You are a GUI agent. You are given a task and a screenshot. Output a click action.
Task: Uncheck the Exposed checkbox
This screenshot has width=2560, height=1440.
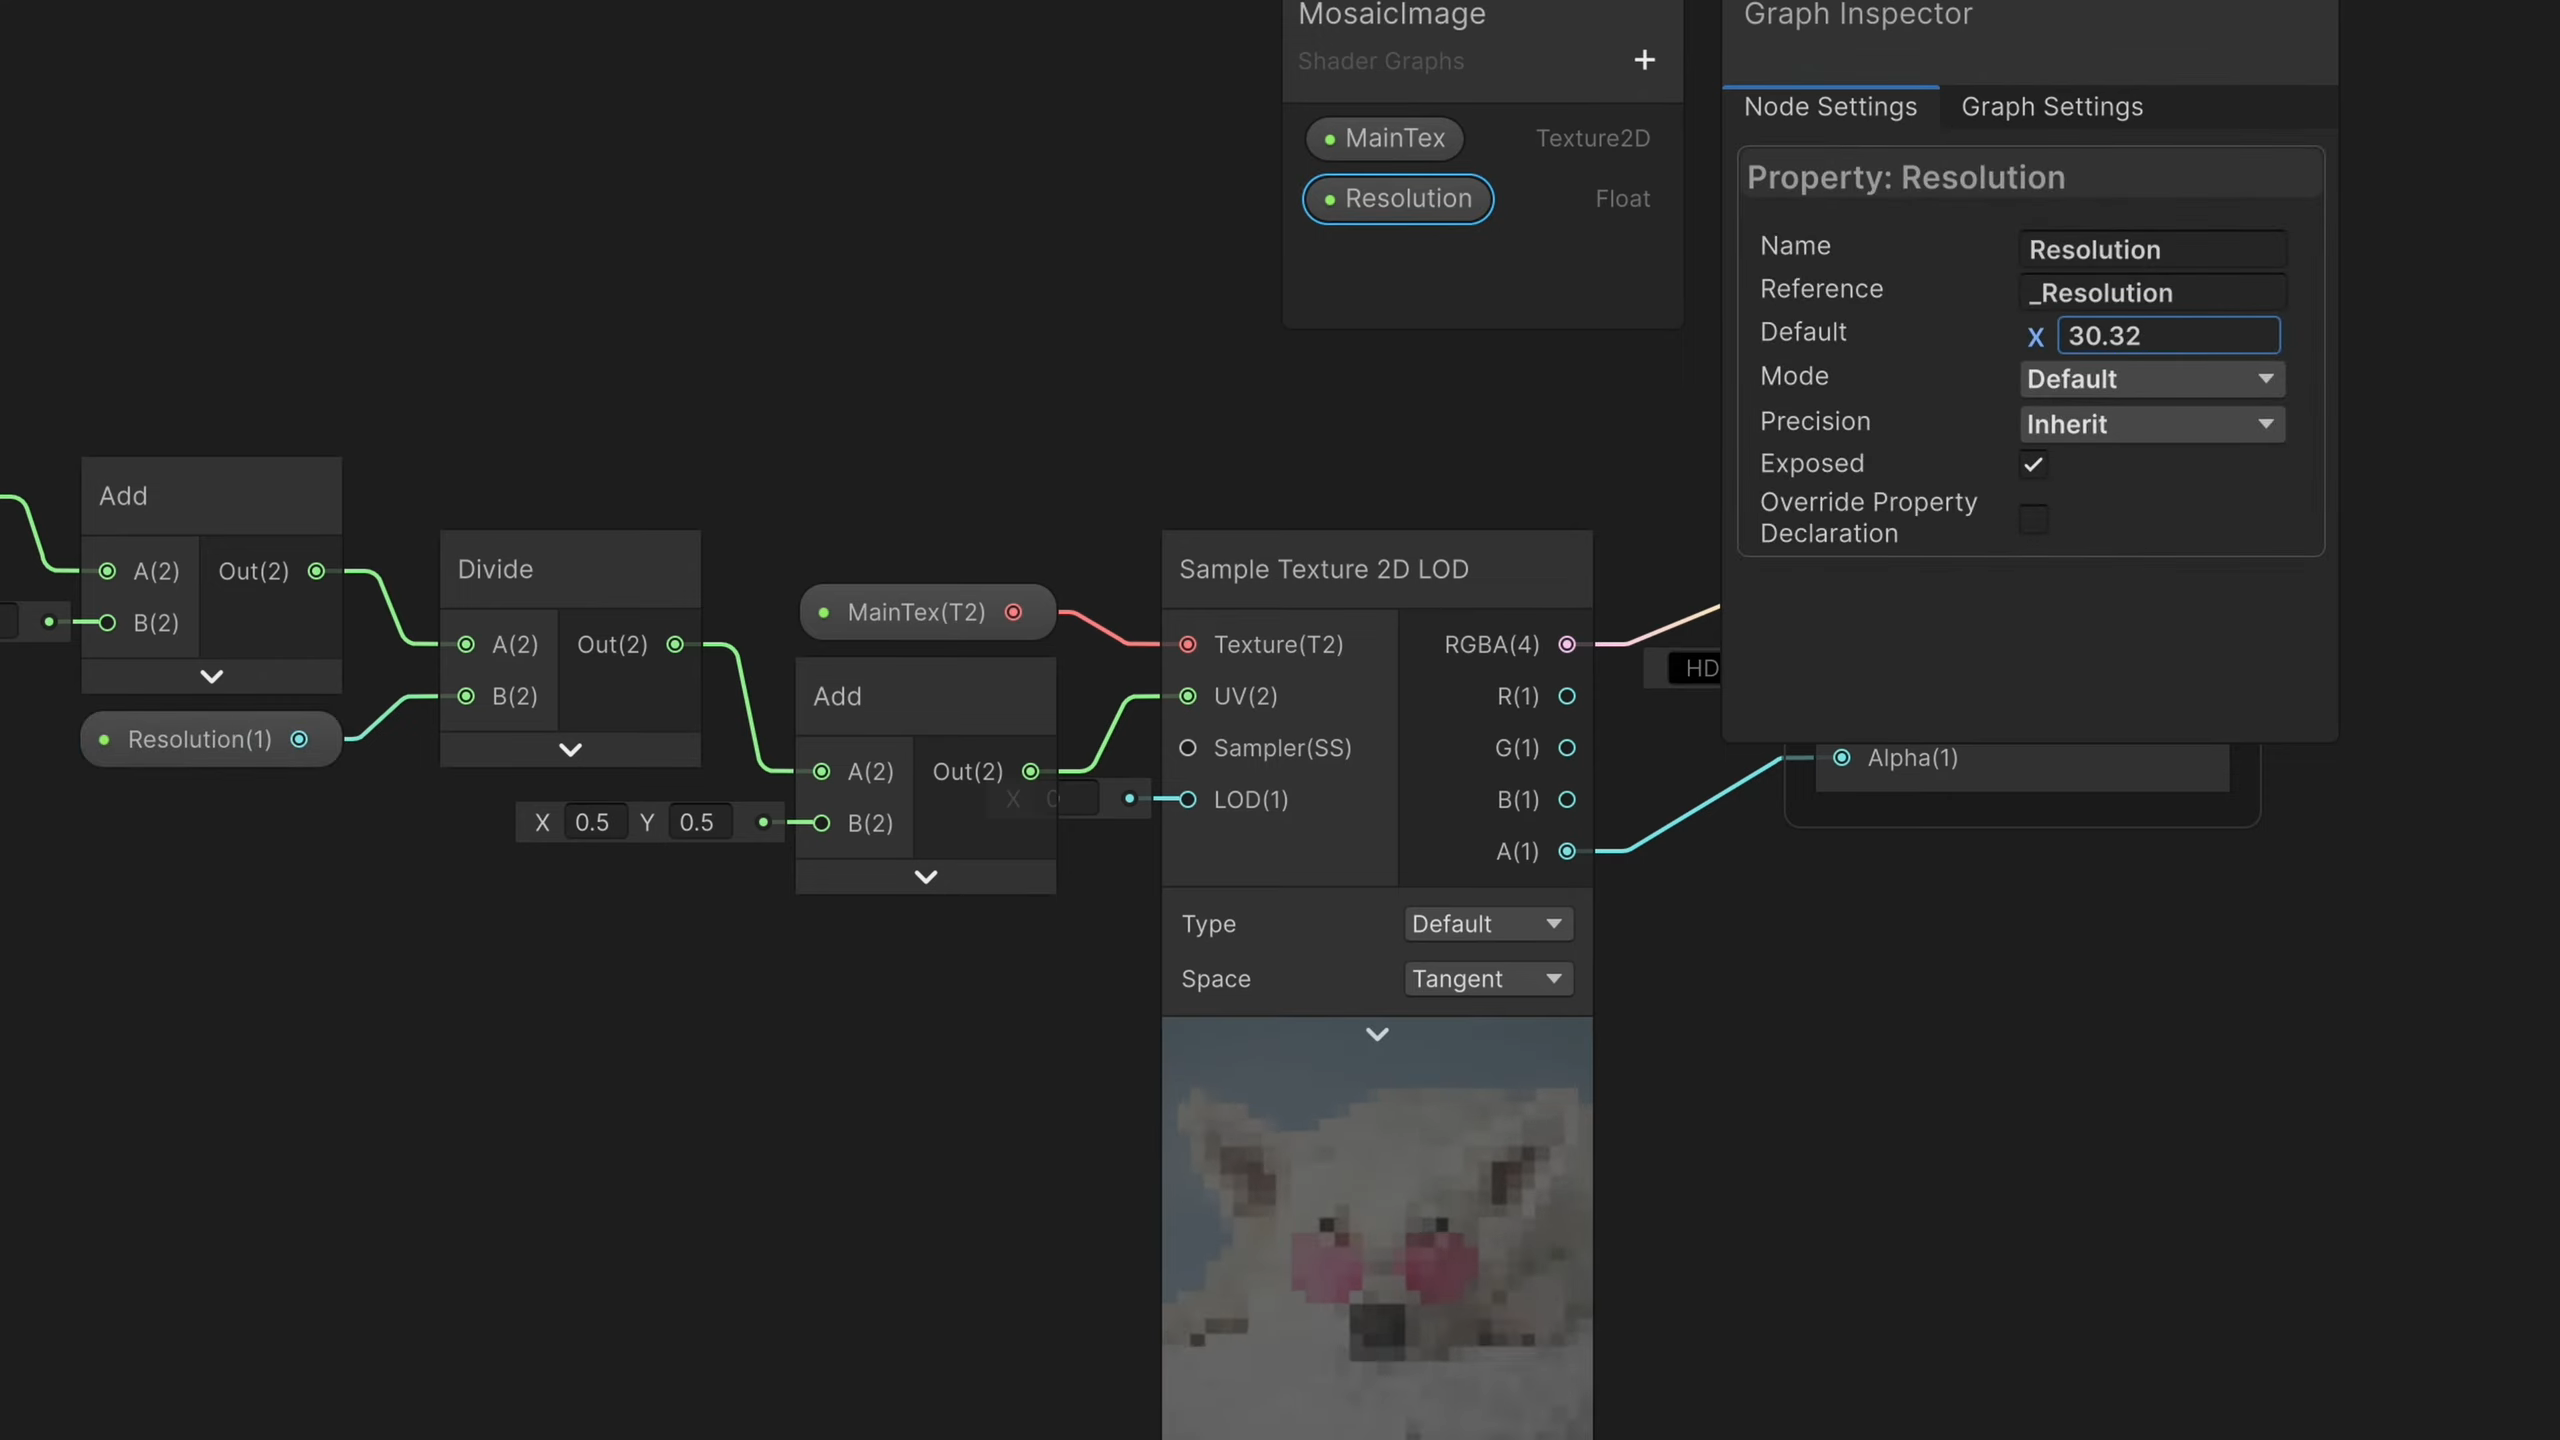2033,464
